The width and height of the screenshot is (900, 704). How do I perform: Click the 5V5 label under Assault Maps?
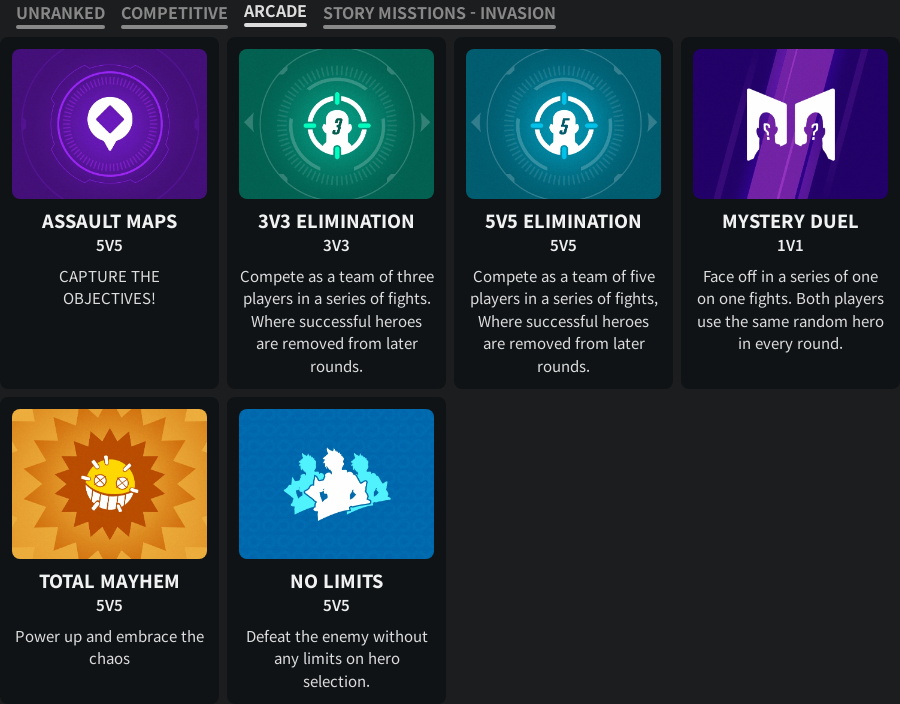(x=110, y=246)
